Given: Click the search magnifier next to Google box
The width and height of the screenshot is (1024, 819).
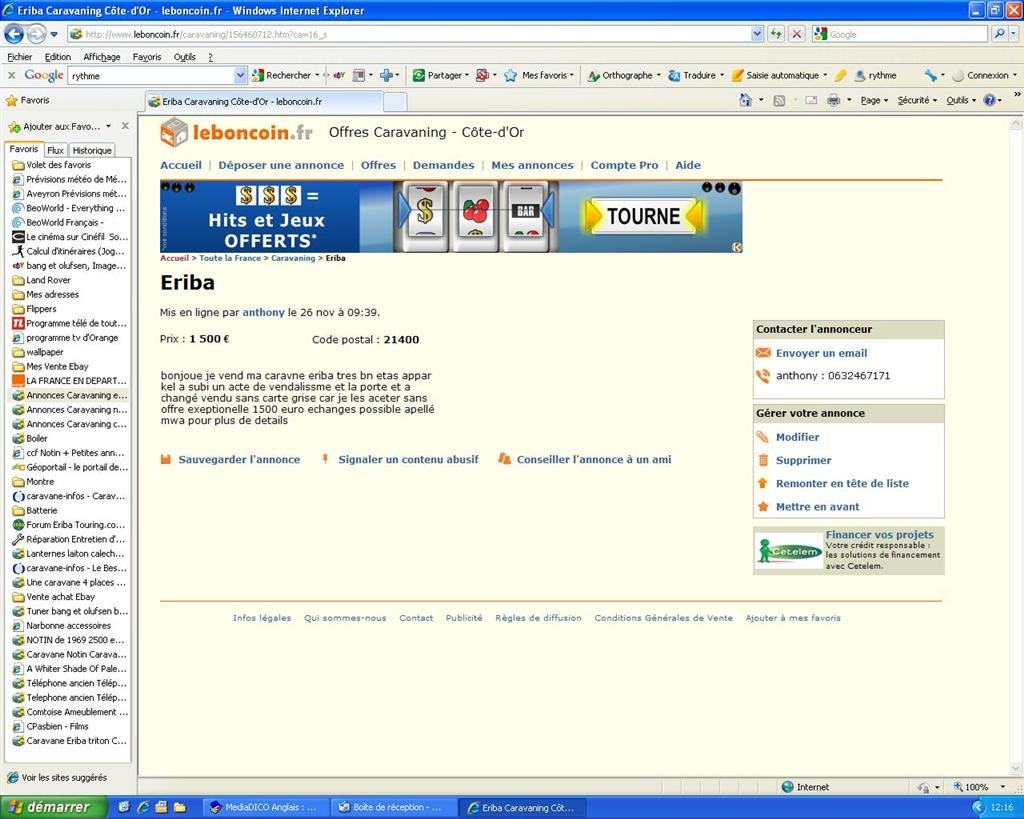Looking at the screenshot, I should click(x=999, y=34).
